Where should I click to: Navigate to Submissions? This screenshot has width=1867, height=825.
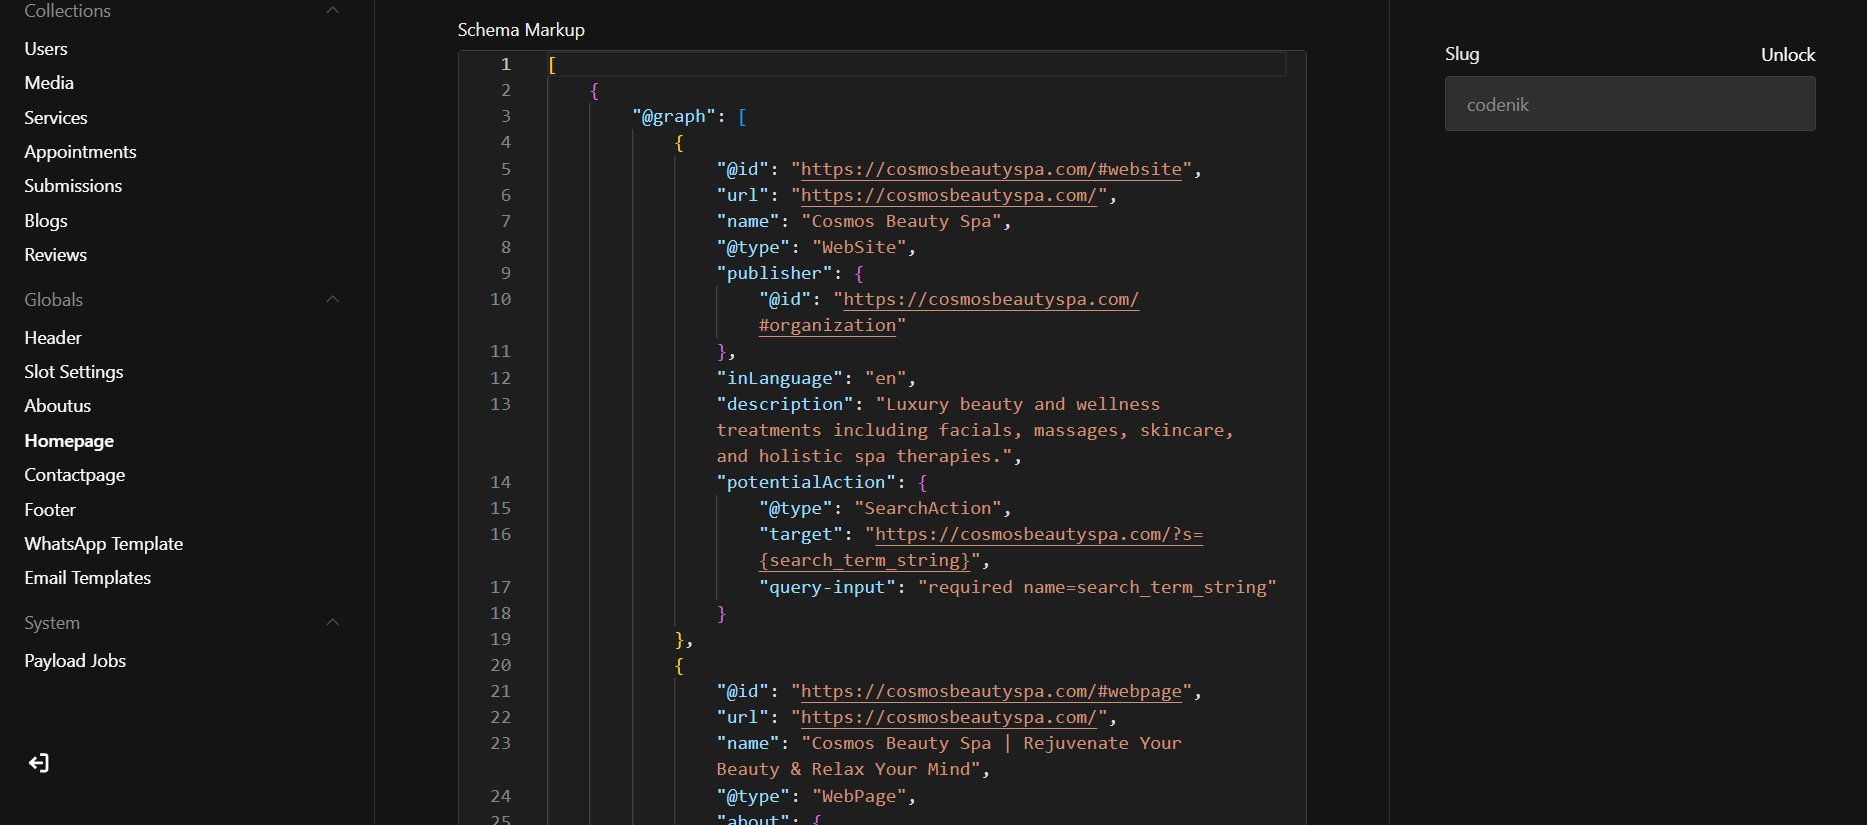pyautogui.click(x=73, y=186)
